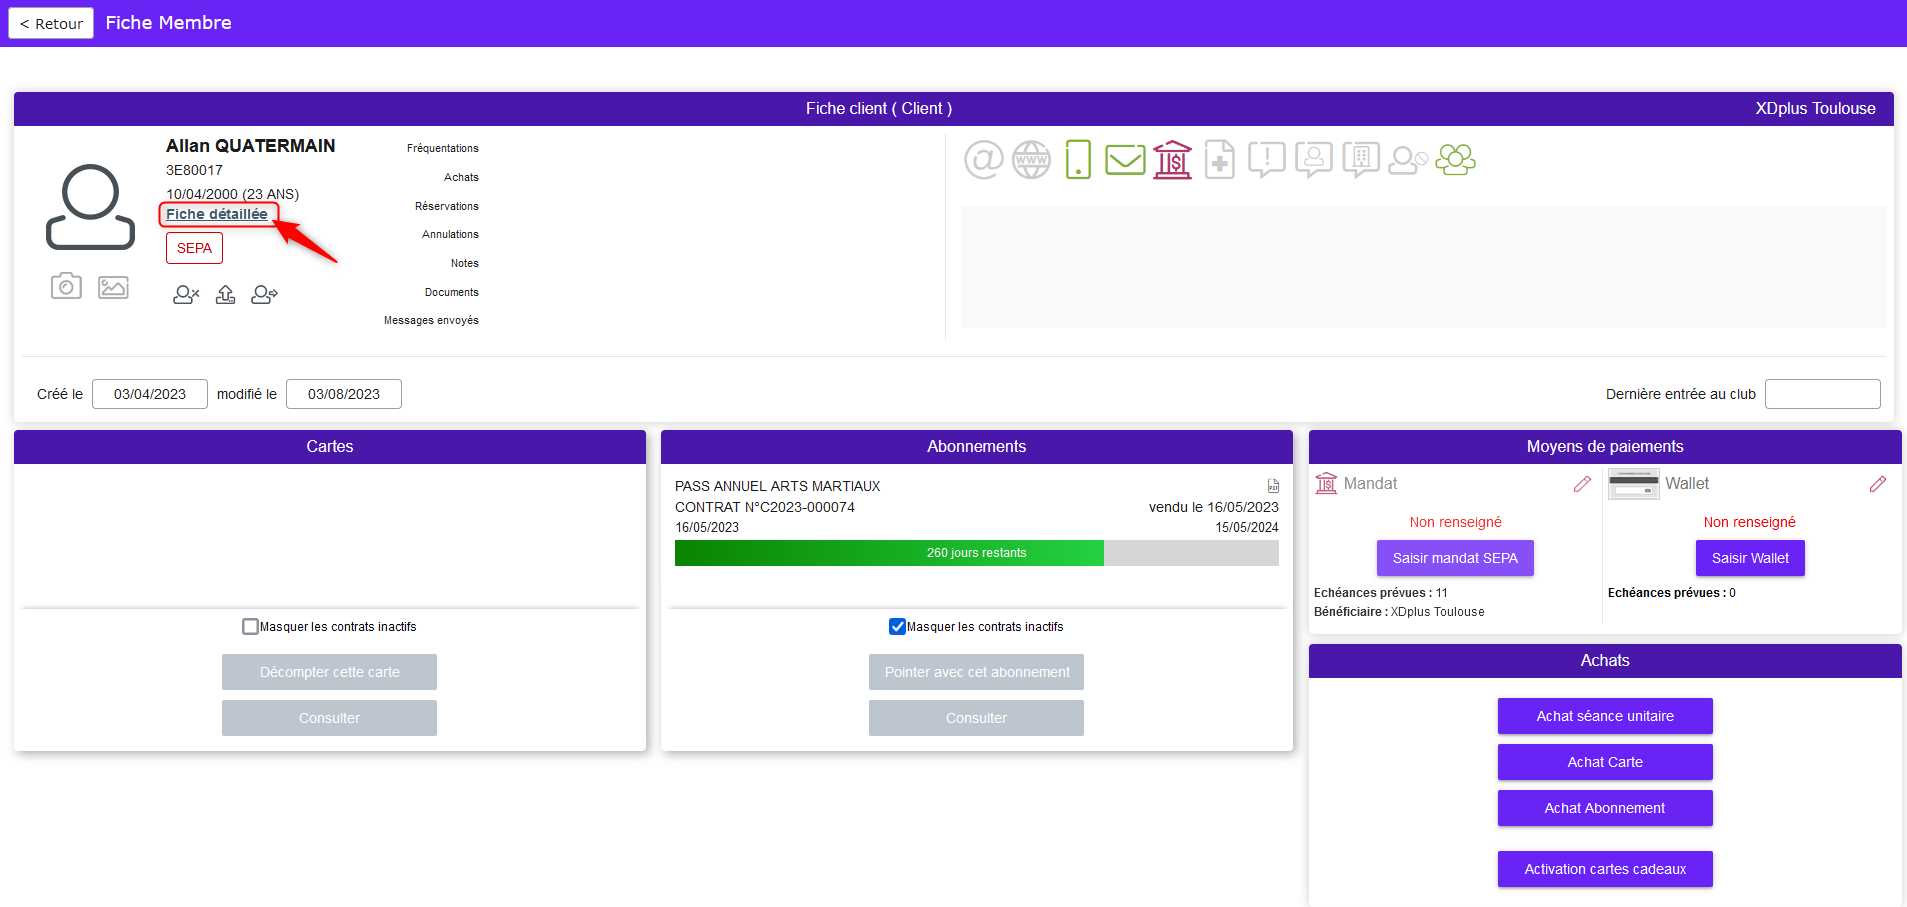Click the 260 jours restants progress bar
Screen dimensions: 1907x907
point(976,553)
